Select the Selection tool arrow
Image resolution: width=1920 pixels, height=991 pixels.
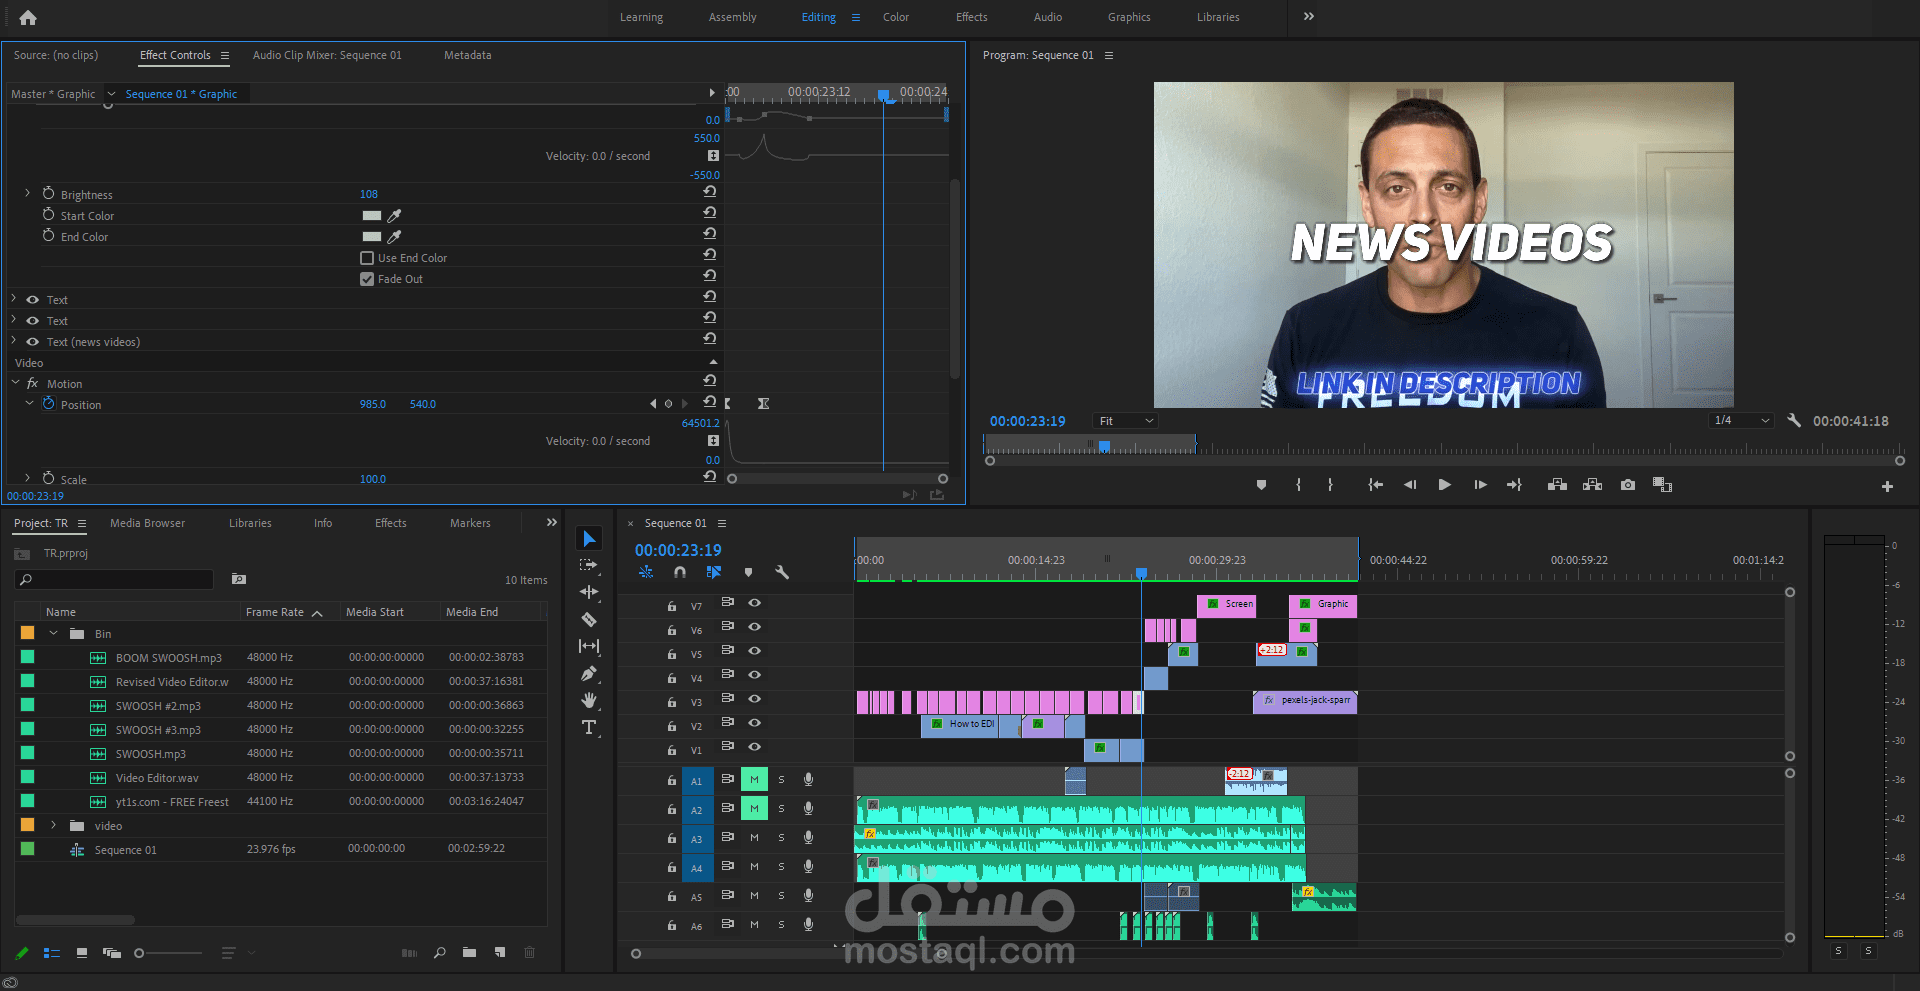(589, 539)
